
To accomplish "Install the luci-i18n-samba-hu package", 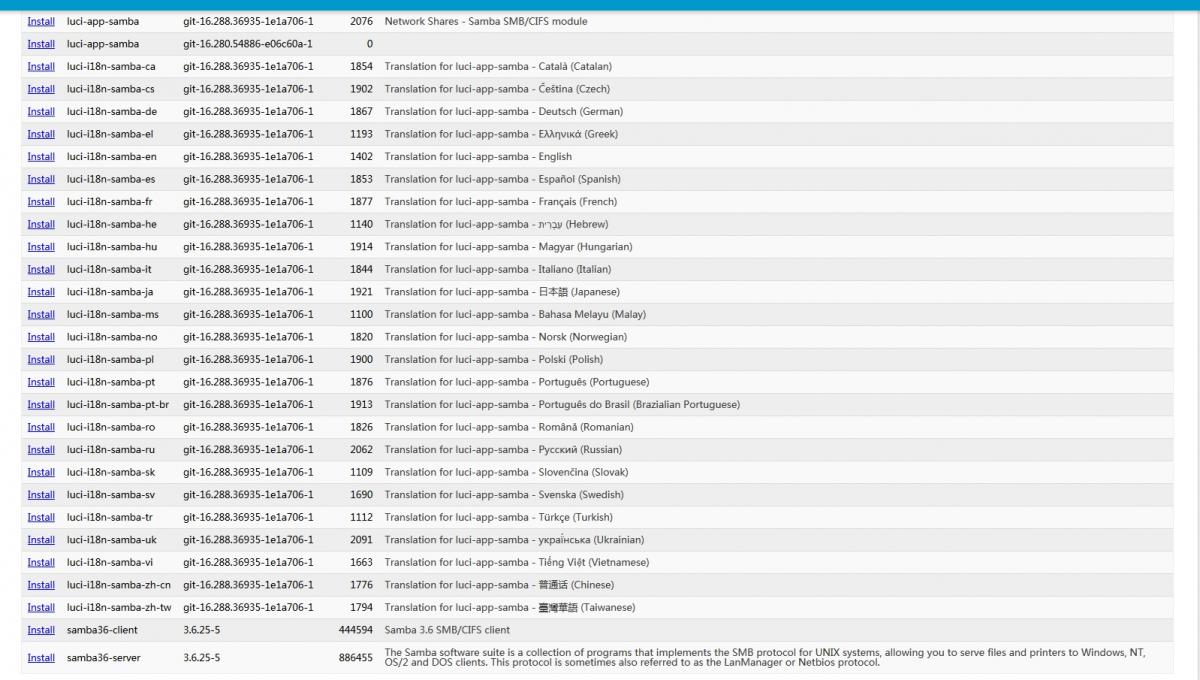I will click(41, 246).
